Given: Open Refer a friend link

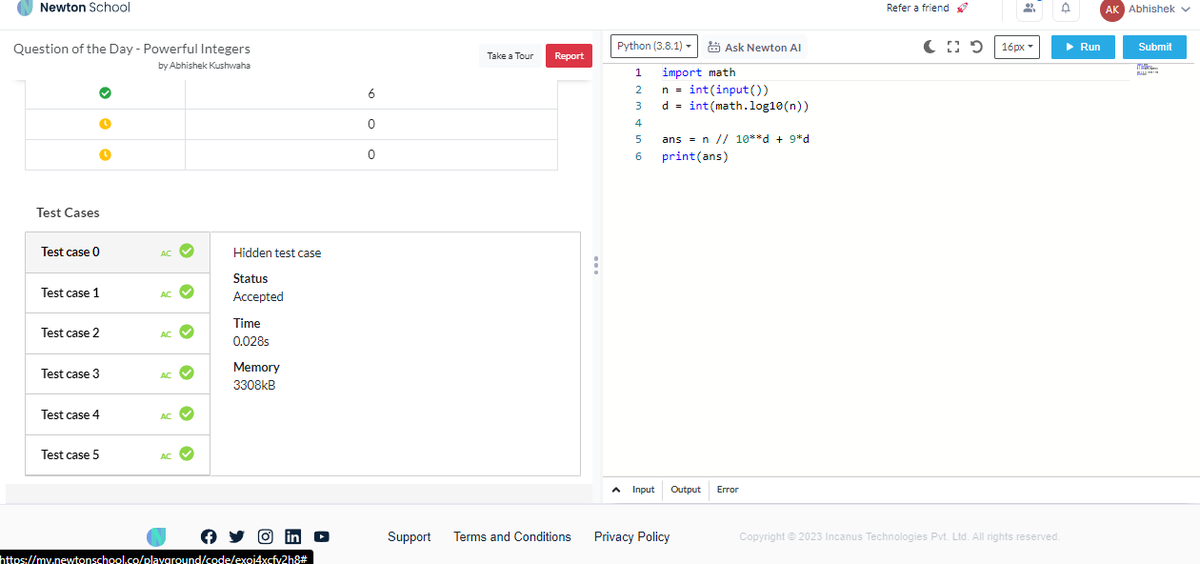Looking at the screenshot, I should [918, 8].
